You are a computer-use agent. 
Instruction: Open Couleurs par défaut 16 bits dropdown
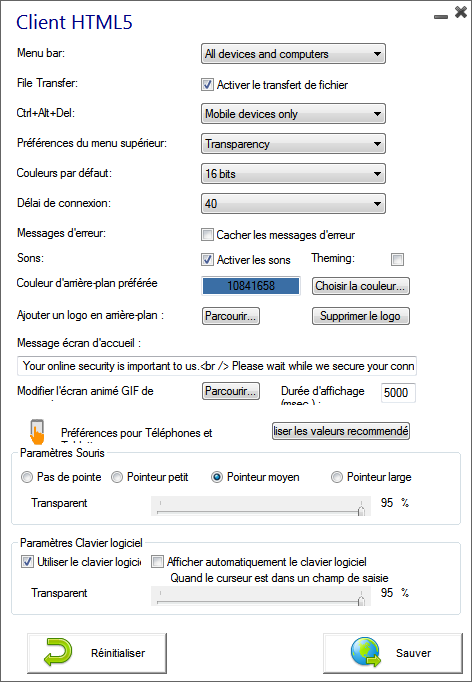293,174
